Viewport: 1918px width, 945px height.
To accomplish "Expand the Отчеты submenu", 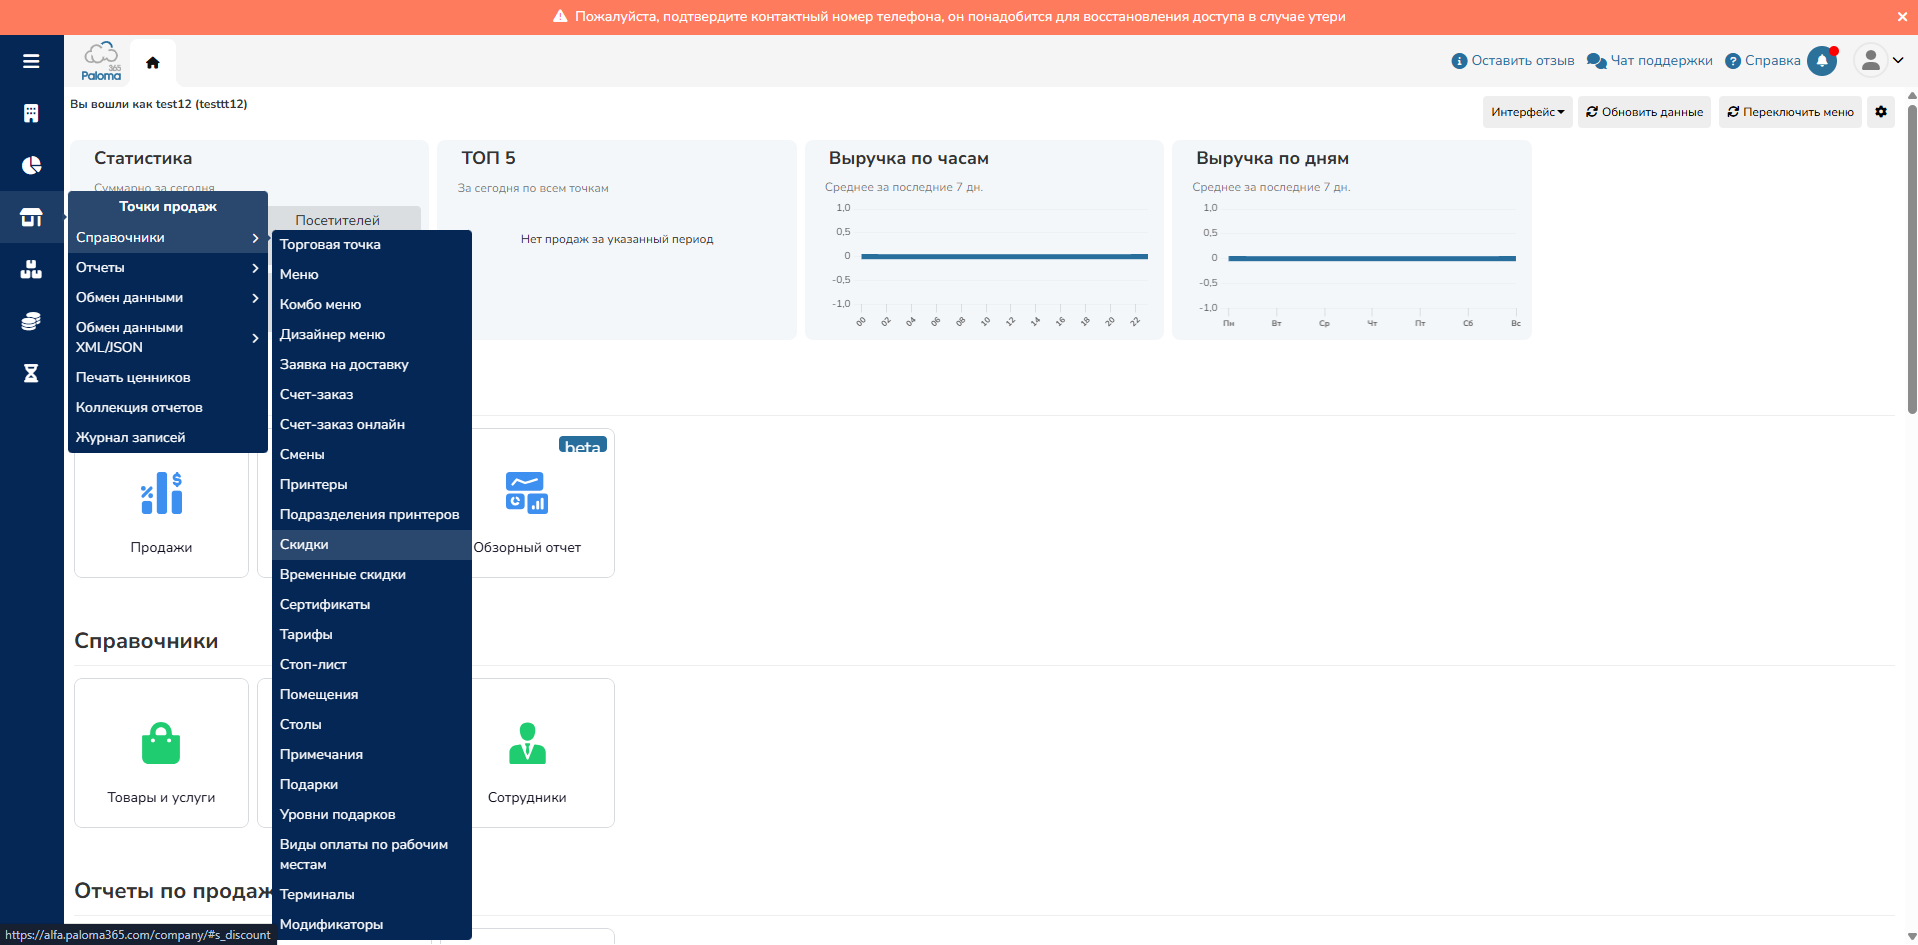I will click(x=167, y=268).
